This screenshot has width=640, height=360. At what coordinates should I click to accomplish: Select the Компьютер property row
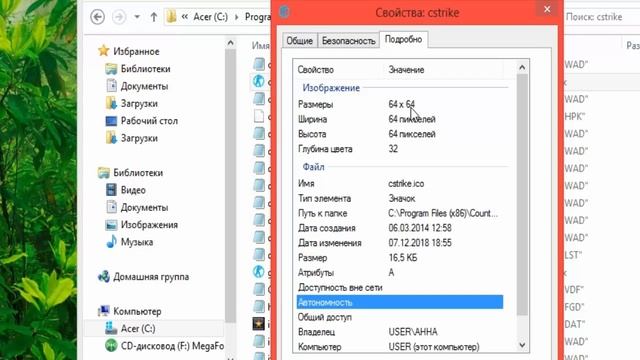point(400,347)
